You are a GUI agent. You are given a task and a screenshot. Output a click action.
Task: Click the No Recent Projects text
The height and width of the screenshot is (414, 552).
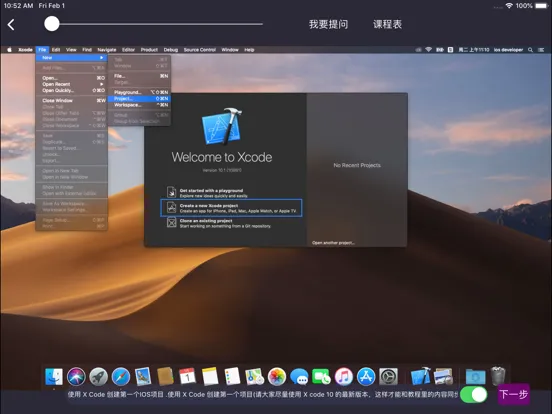click(x=357, y=165)
